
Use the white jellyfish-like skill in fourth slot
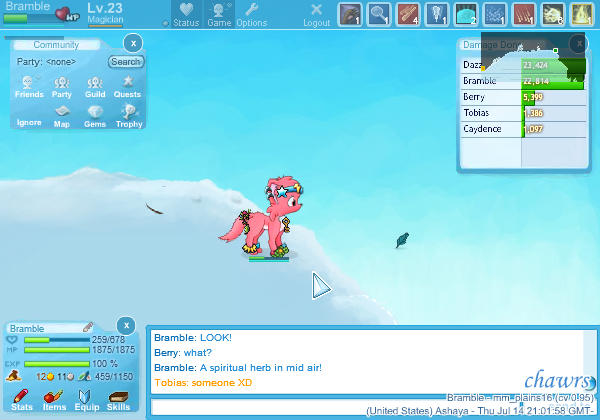coord(437,15)
